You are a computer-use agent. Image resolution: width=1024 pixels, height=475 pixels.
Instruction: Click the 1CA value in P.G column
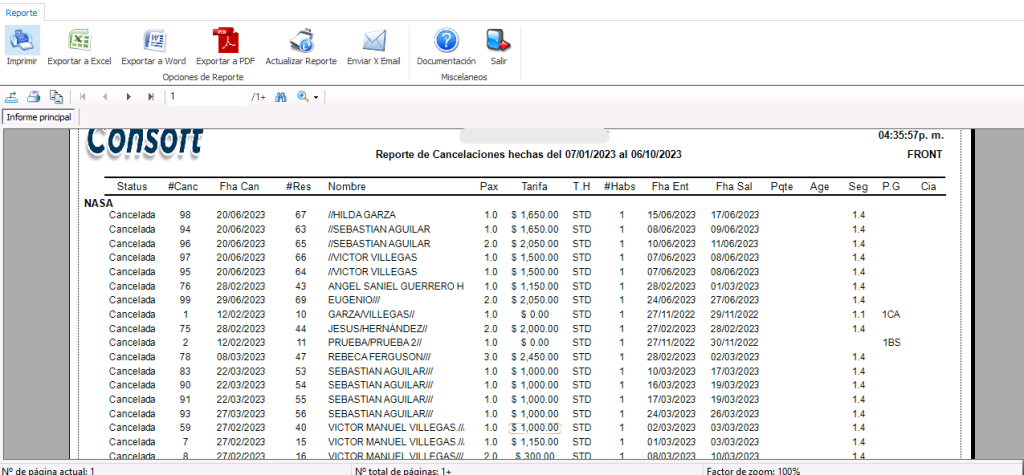click(891, 314)
